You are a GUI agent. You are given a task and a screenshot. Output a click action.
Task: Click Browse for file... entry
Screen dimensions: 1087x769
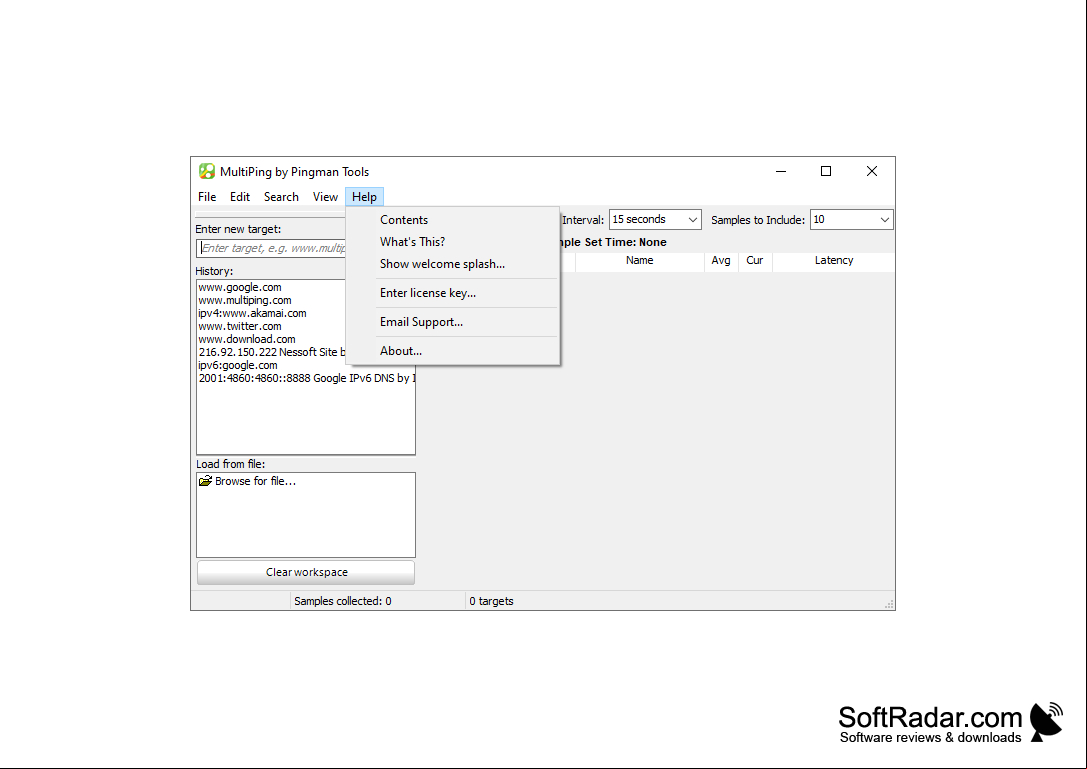pos(255,481)
